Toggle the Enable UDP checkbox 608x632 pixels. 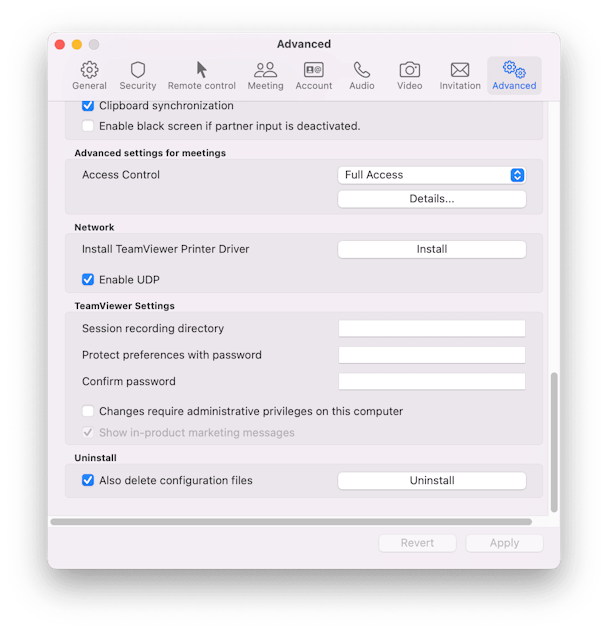[x=88, y=279]
